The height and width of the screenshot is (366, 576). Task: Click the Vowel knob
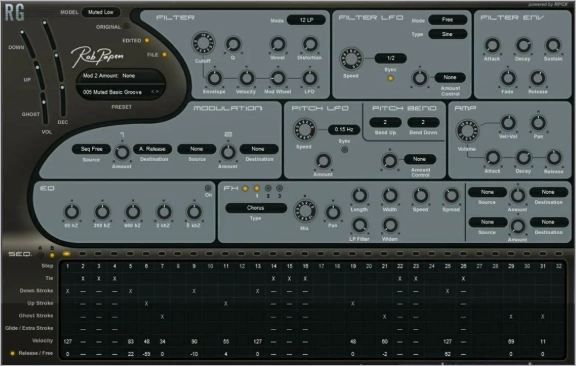click(x=278, y=44)
